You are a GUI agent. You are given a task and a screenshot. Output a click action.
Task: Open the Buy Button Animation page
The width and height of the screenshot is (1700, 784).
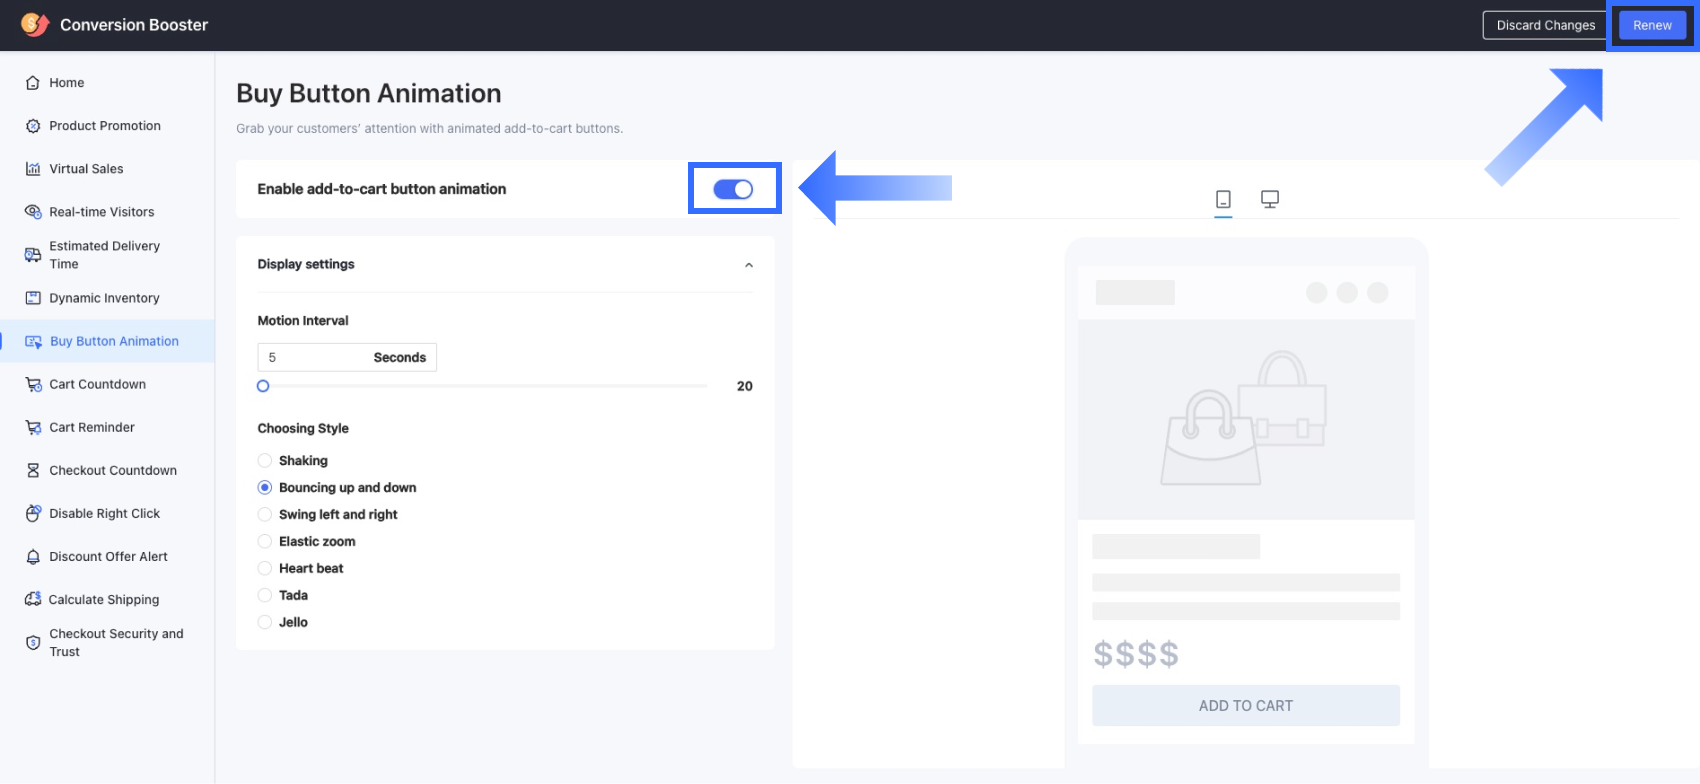(107, 341)
